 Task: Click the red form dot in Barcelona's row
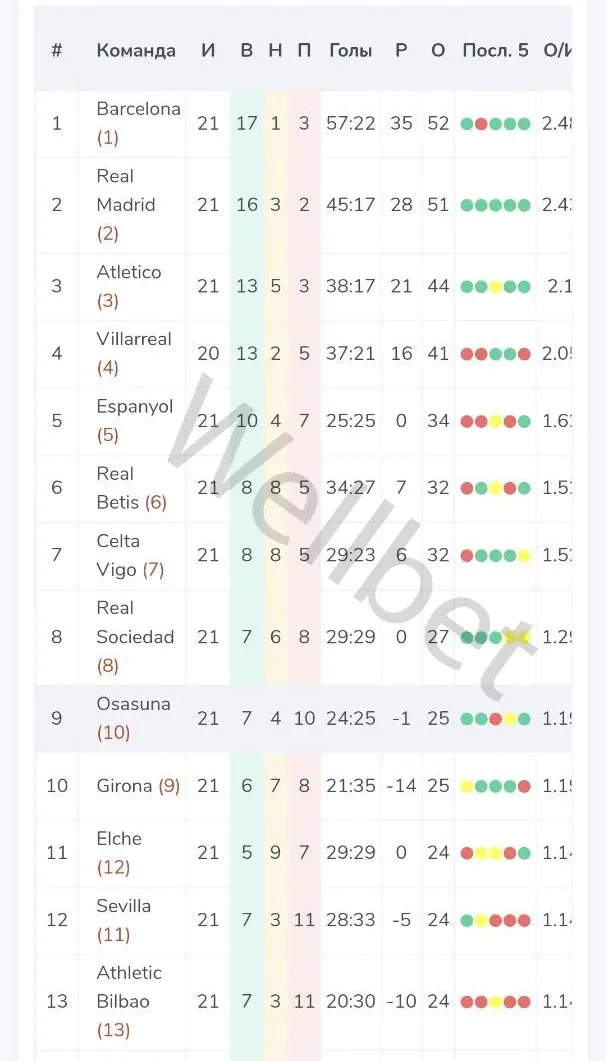[x=481, y=124]
